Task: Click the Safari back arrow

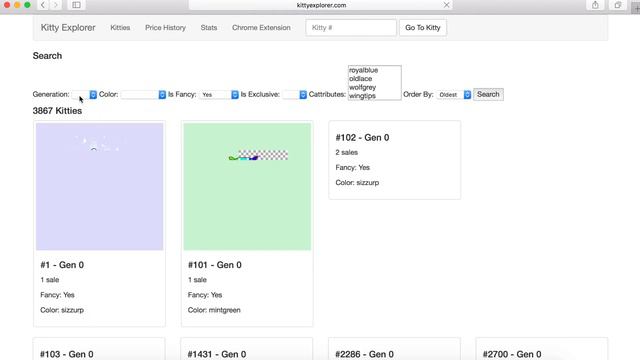Action: click(42, 5)
